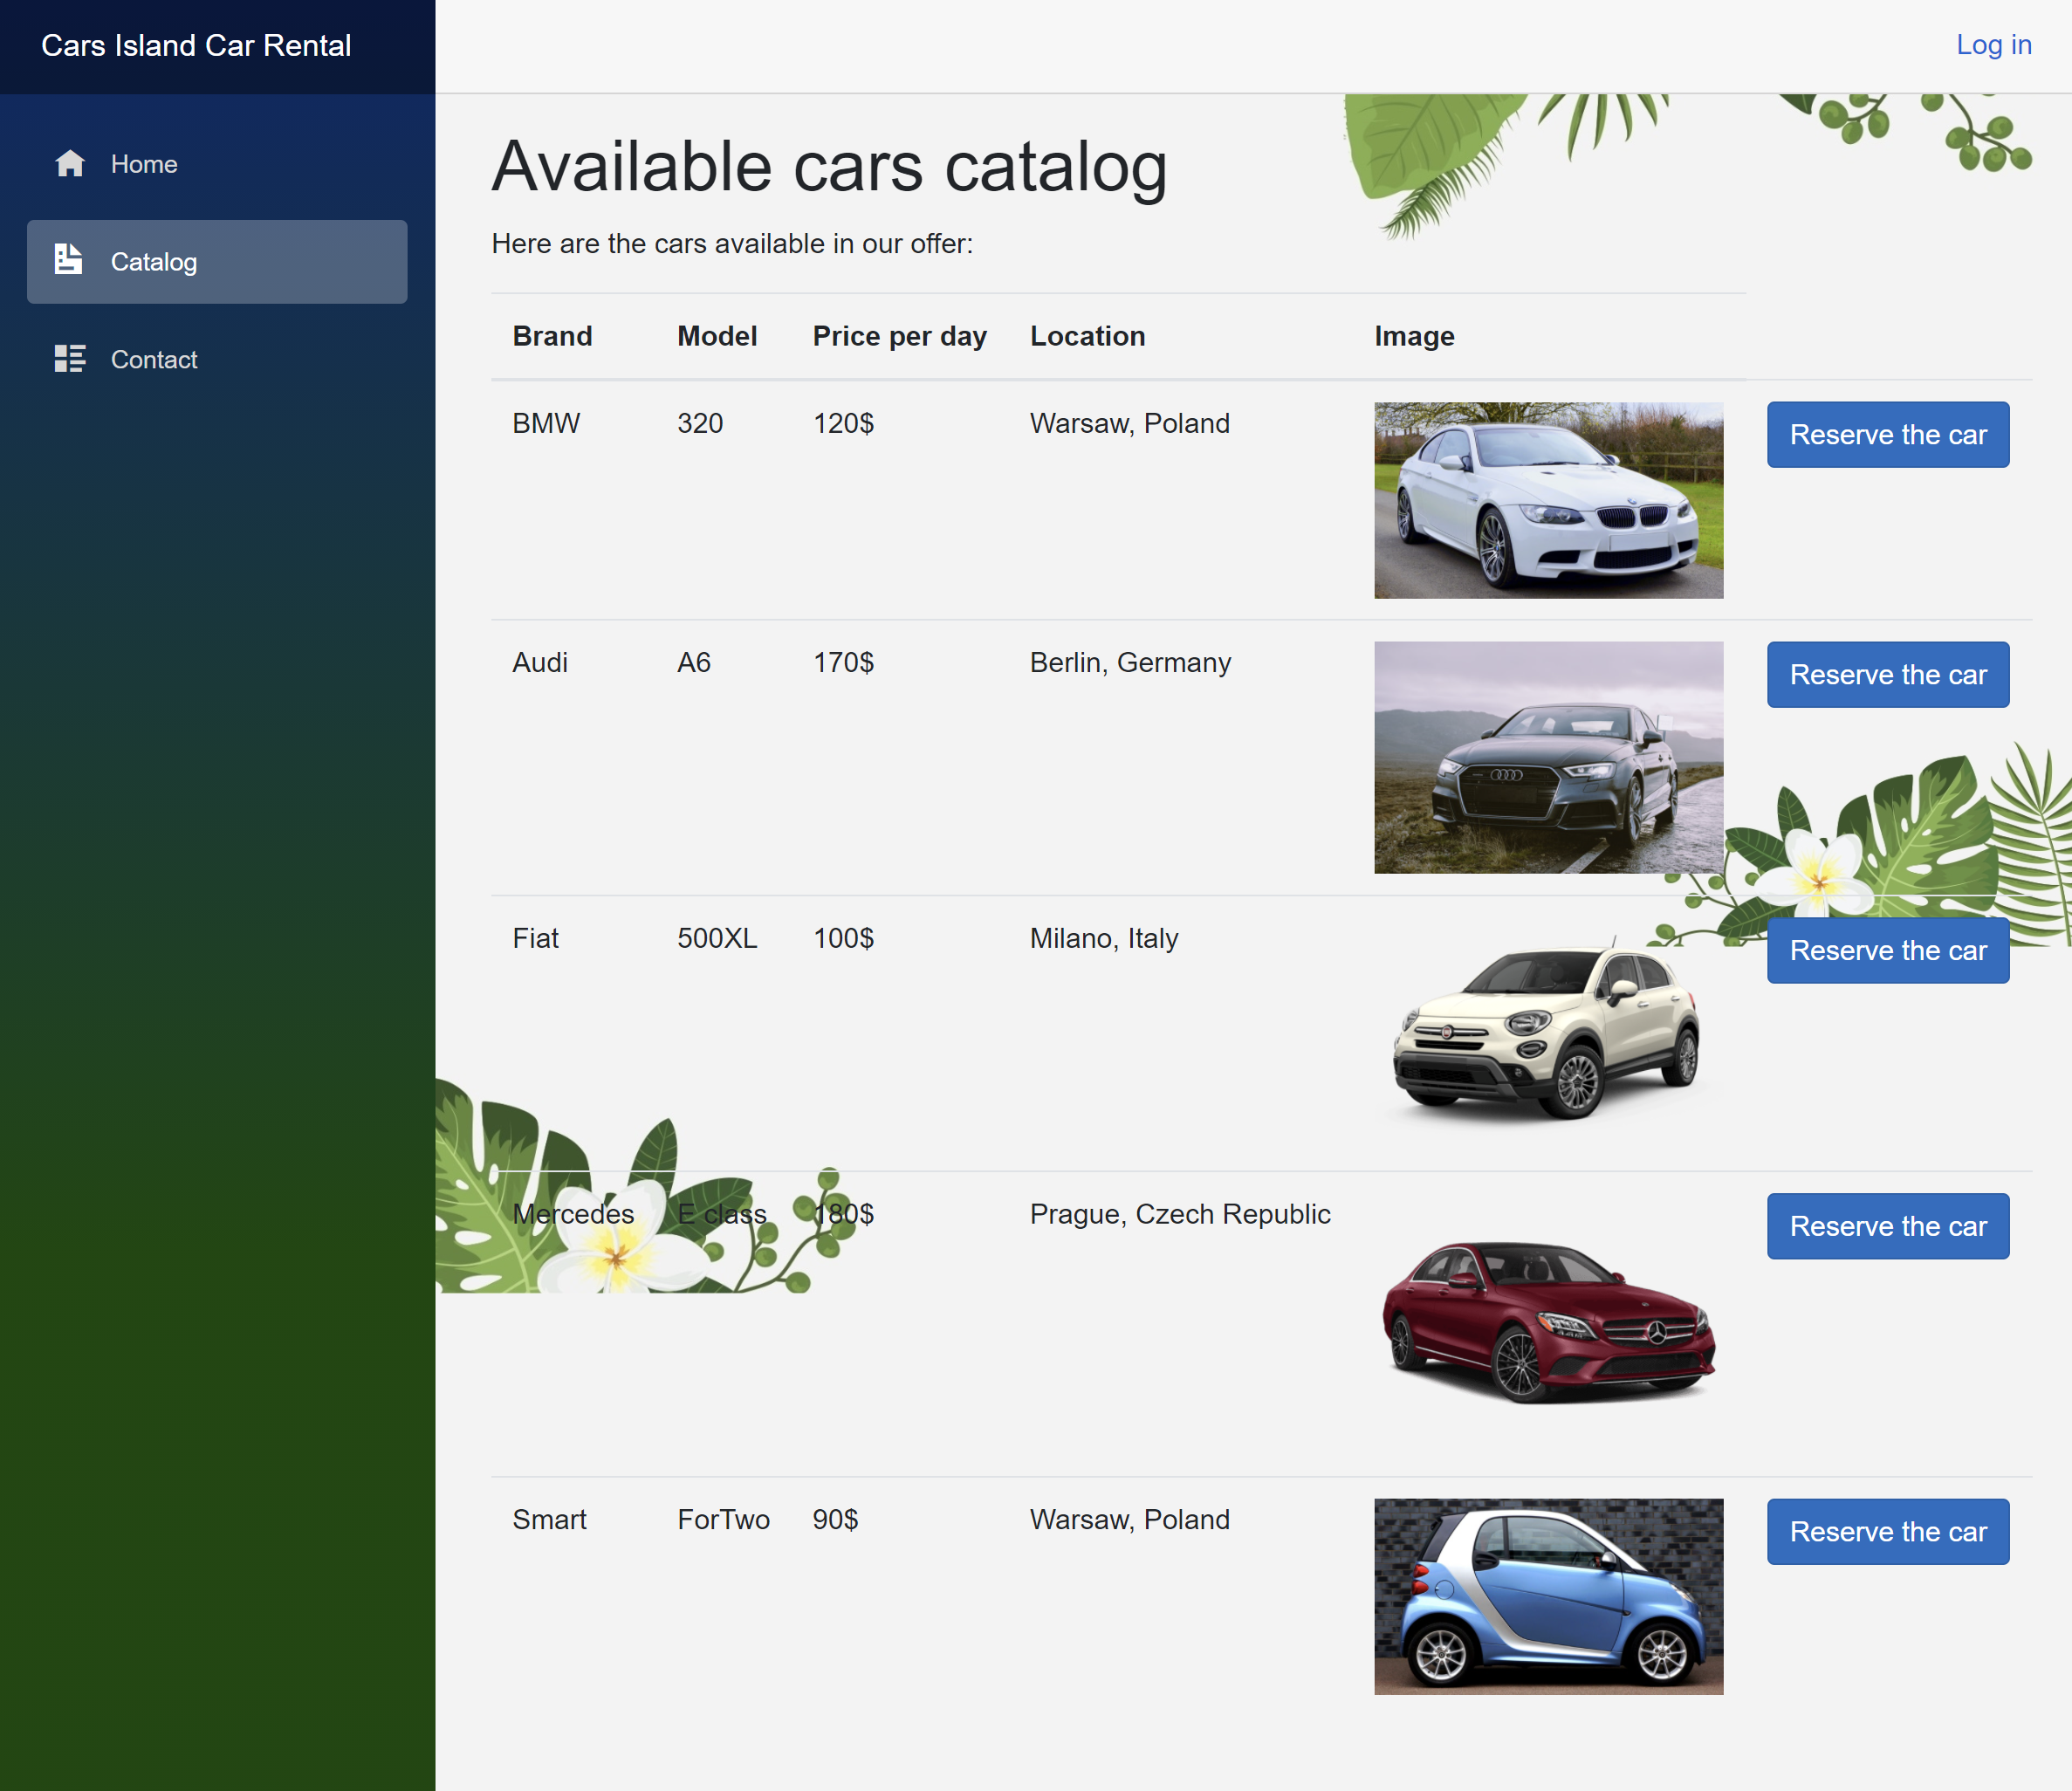The image size is (2072, 1791).
Task: Click the Price per day column header
Action: (899, 337)
